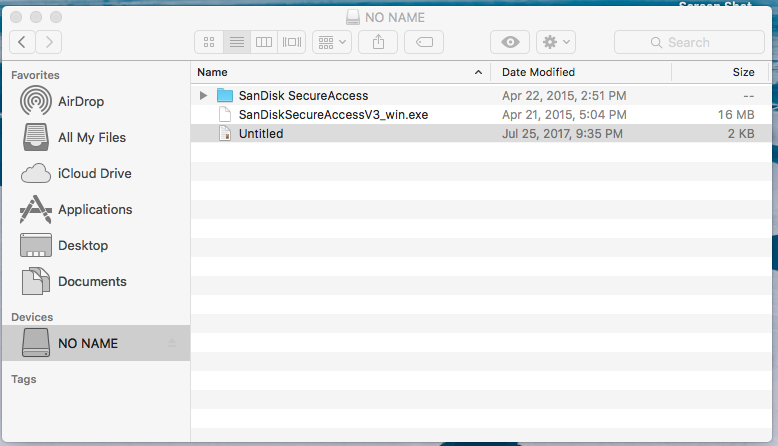This screenshot has width=778, height=446.
Task: Switch to Cover Flow view
Action: pyautogui.click(x=292, y=42)
